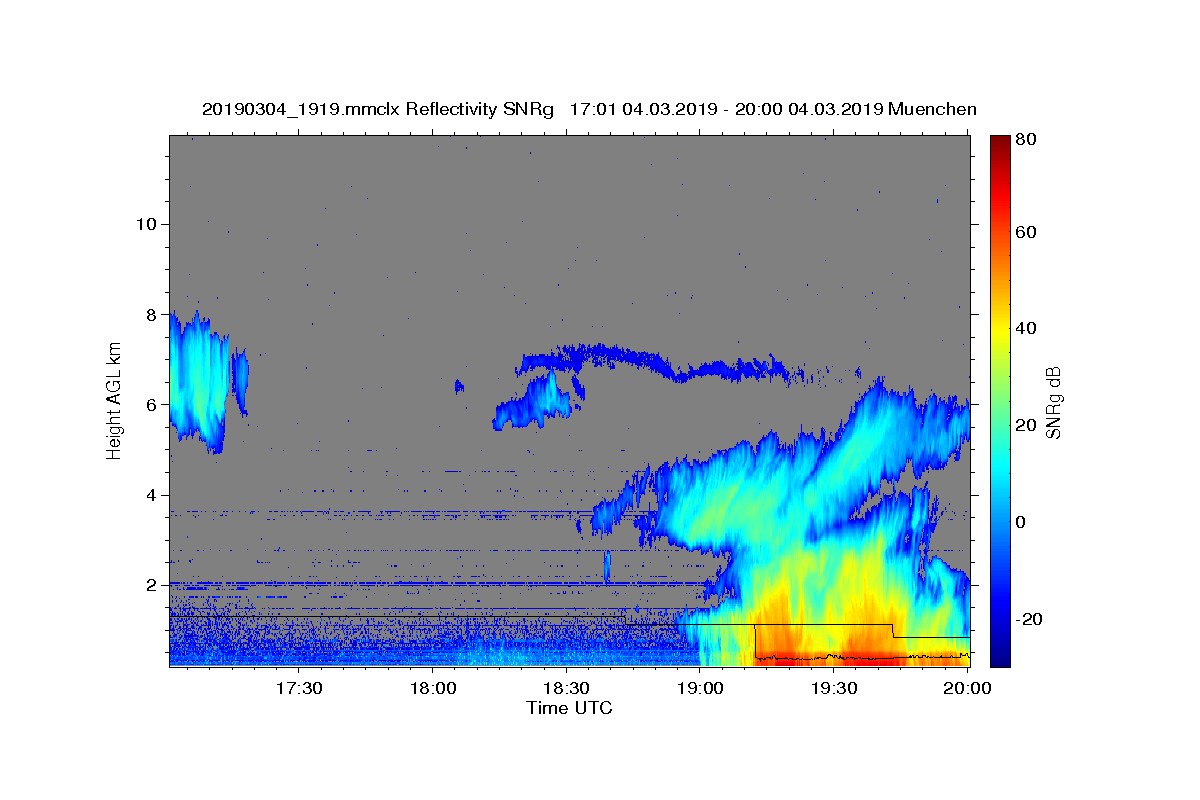Click the height tick label 8

[x=151, y=314]
